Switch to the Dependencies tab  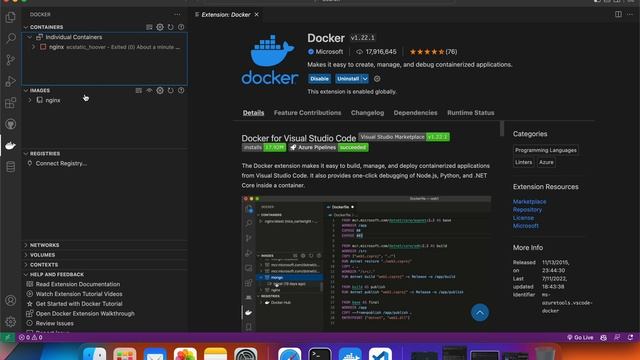(x=415, y=113)
